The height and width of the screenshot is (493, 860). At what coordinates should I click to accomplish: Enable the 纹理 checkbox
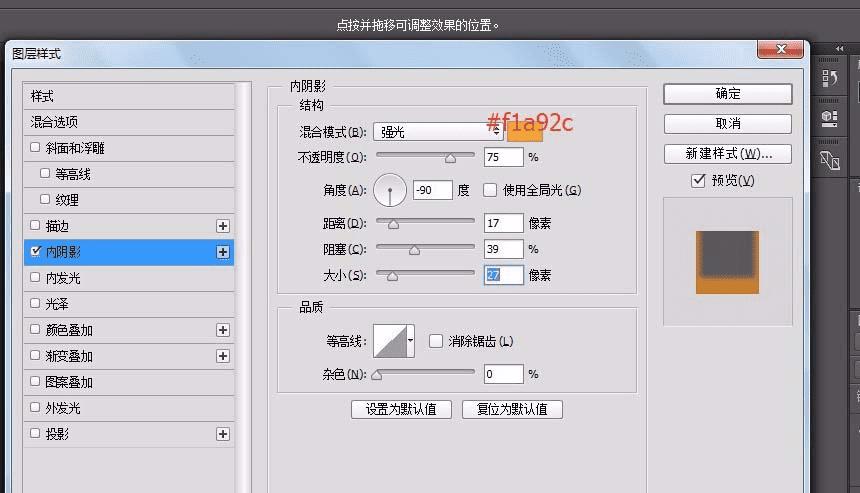tap(45, 199)
